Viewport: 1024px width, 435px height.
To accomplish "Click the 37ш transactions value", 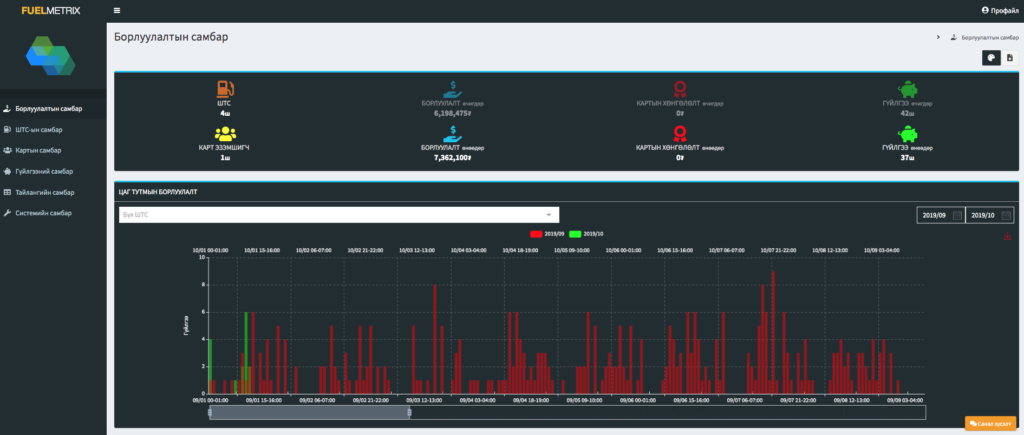I will tap(907, 157).
